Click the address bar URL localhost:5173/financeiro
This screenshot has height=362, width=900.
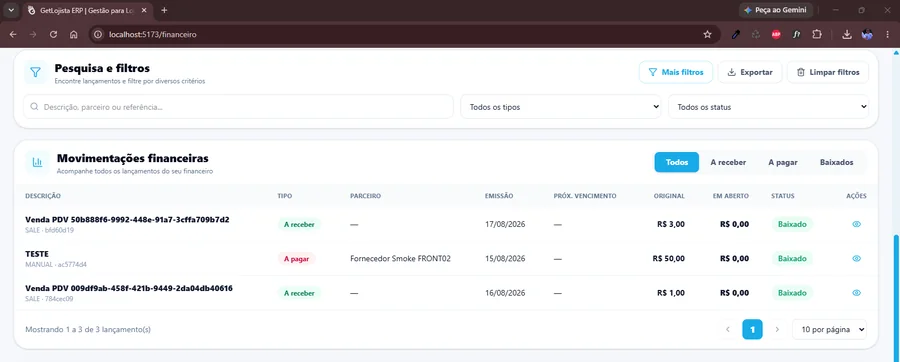pos(153,34)
